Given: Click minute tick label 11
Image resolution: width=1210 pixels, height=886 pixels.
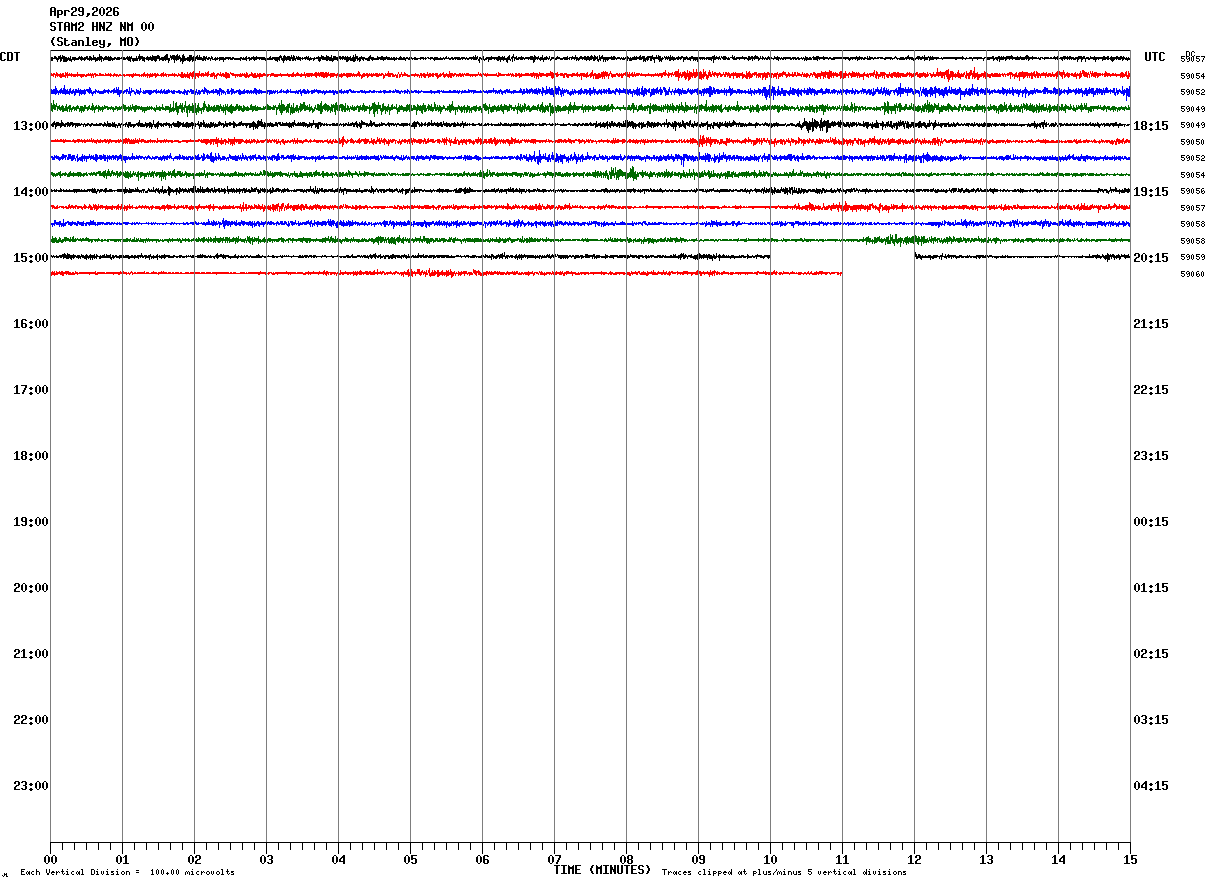Looking at the screenshot, I should click(x=842, y=860).
